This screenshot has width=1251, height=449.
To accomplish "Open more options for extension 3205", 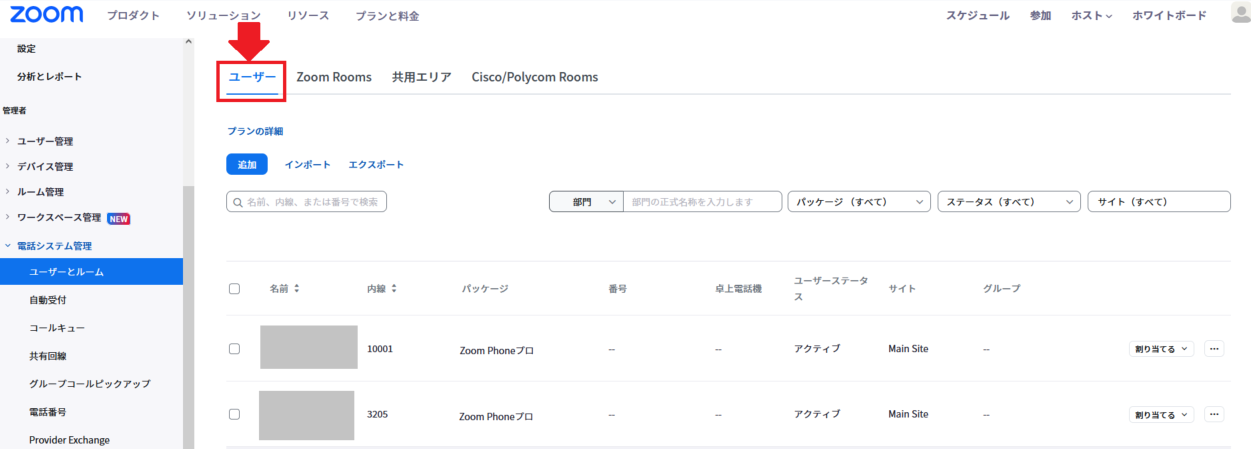I will (x=1214, y=414).
